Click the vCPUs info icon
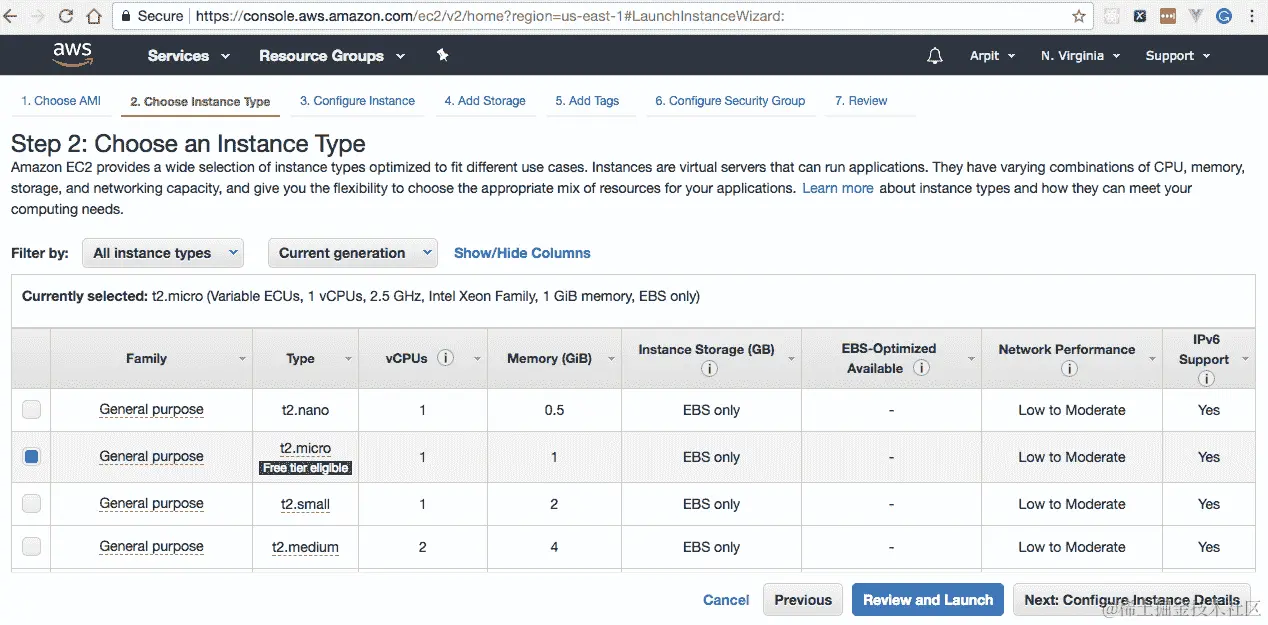This screenshot has height=625, width=1268. 446,358
